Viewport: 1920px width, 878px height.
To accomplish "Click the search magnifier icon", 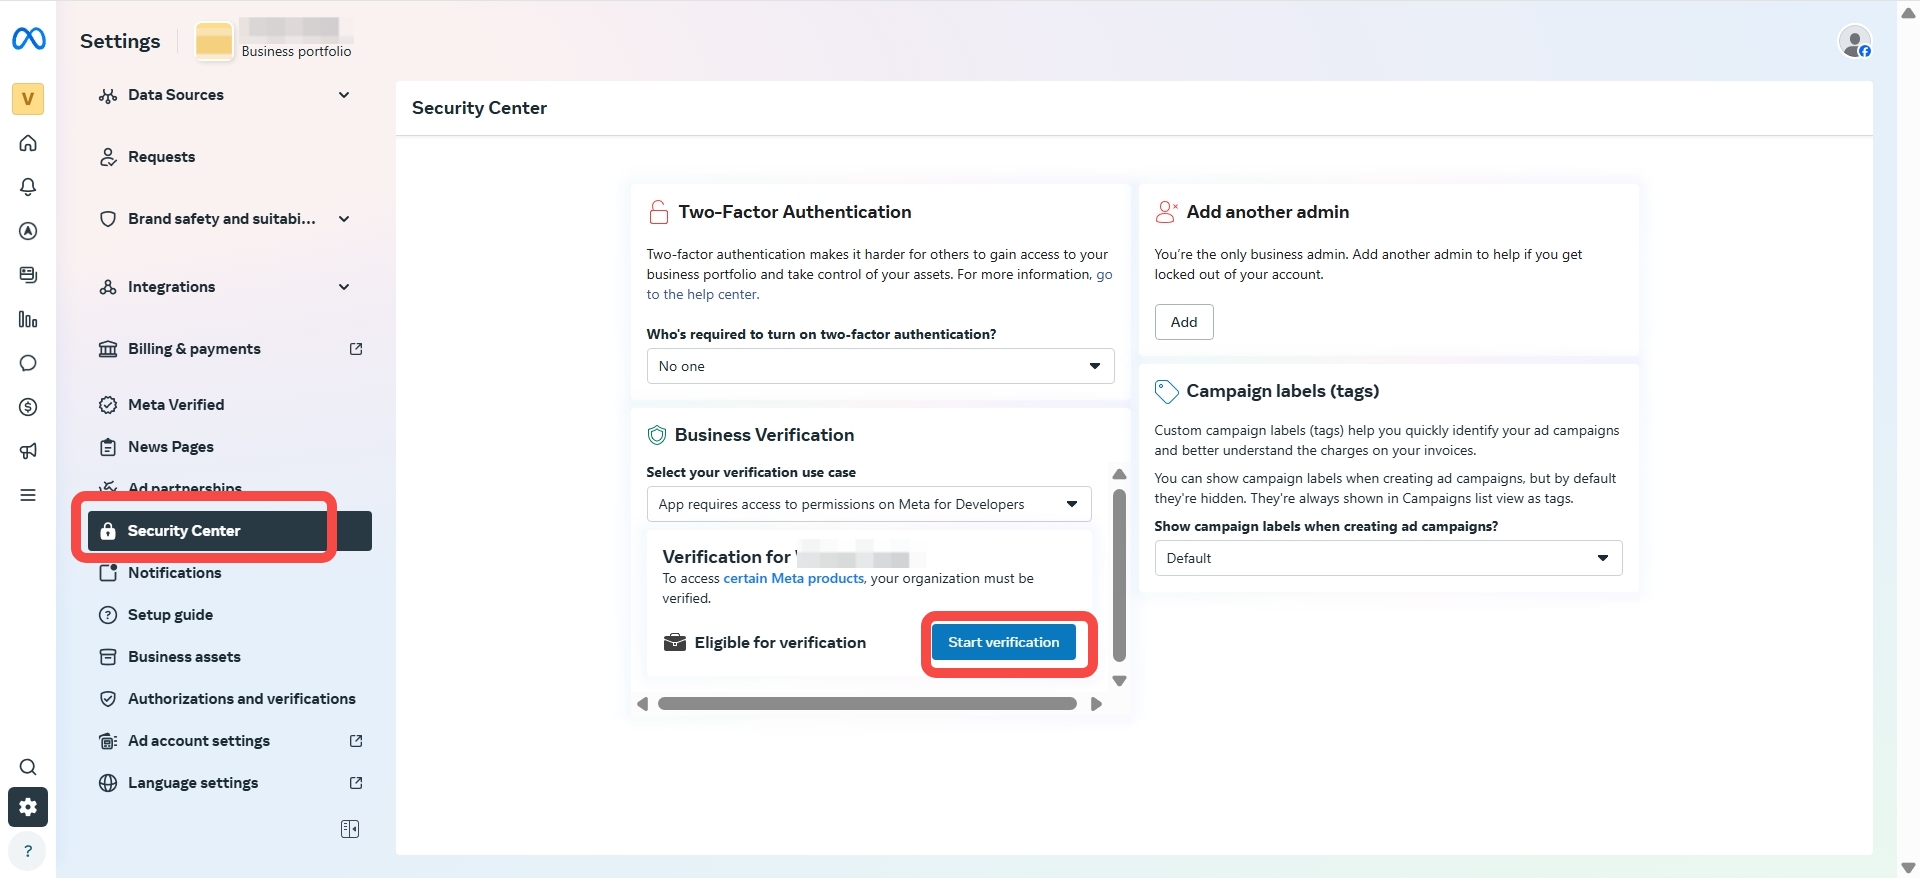I will [x=28, y=767].
